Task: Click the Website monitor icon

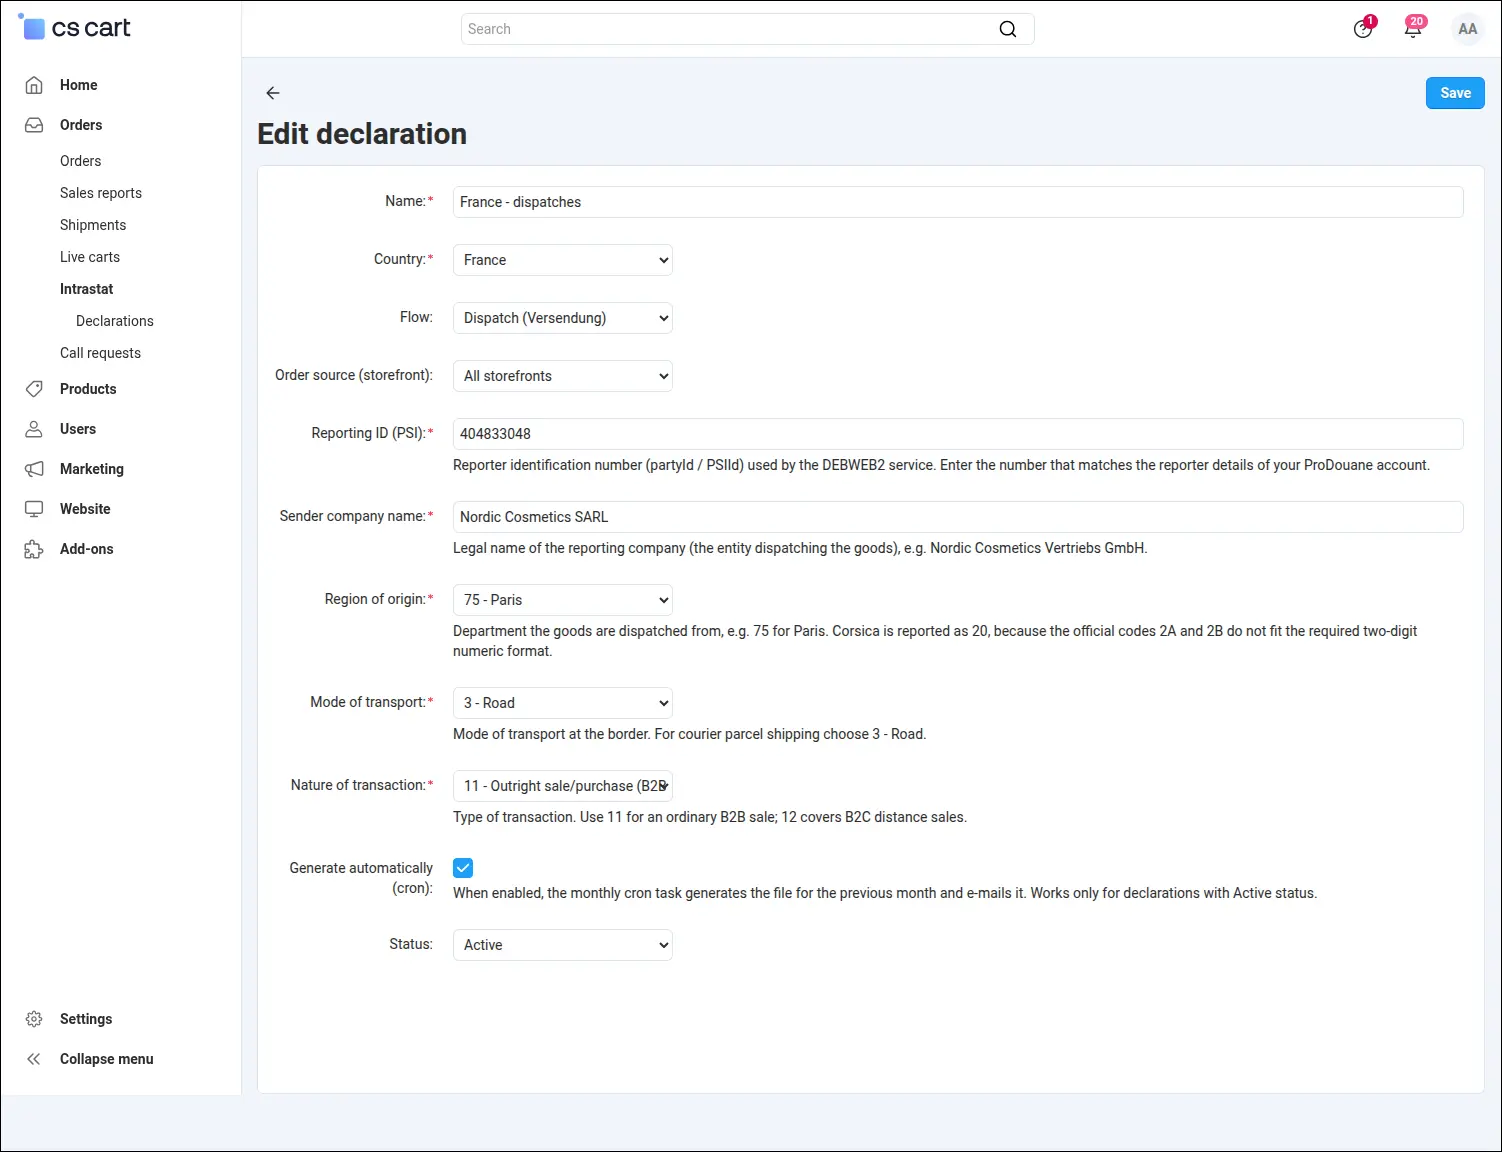Action: (x=34, y=509)
